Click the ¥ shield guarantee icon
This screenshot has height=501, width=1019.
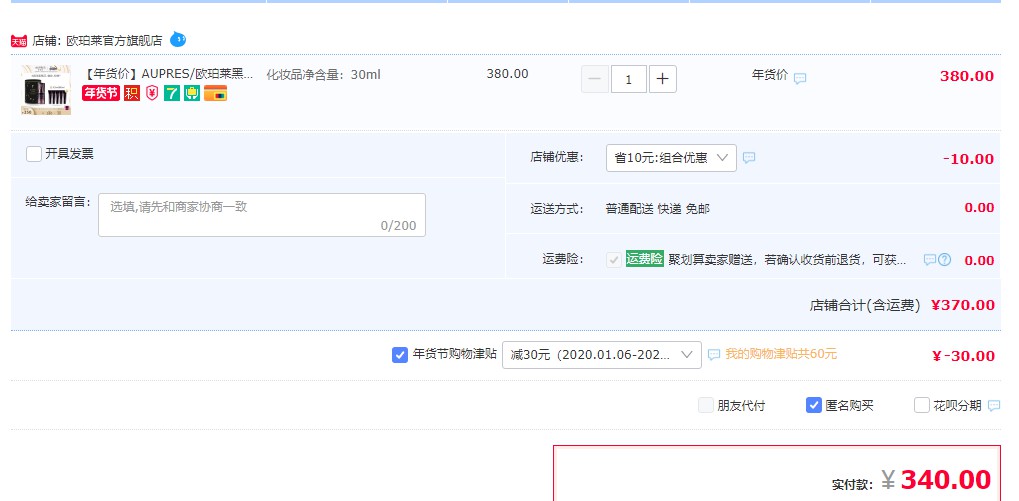click(152, 94)
